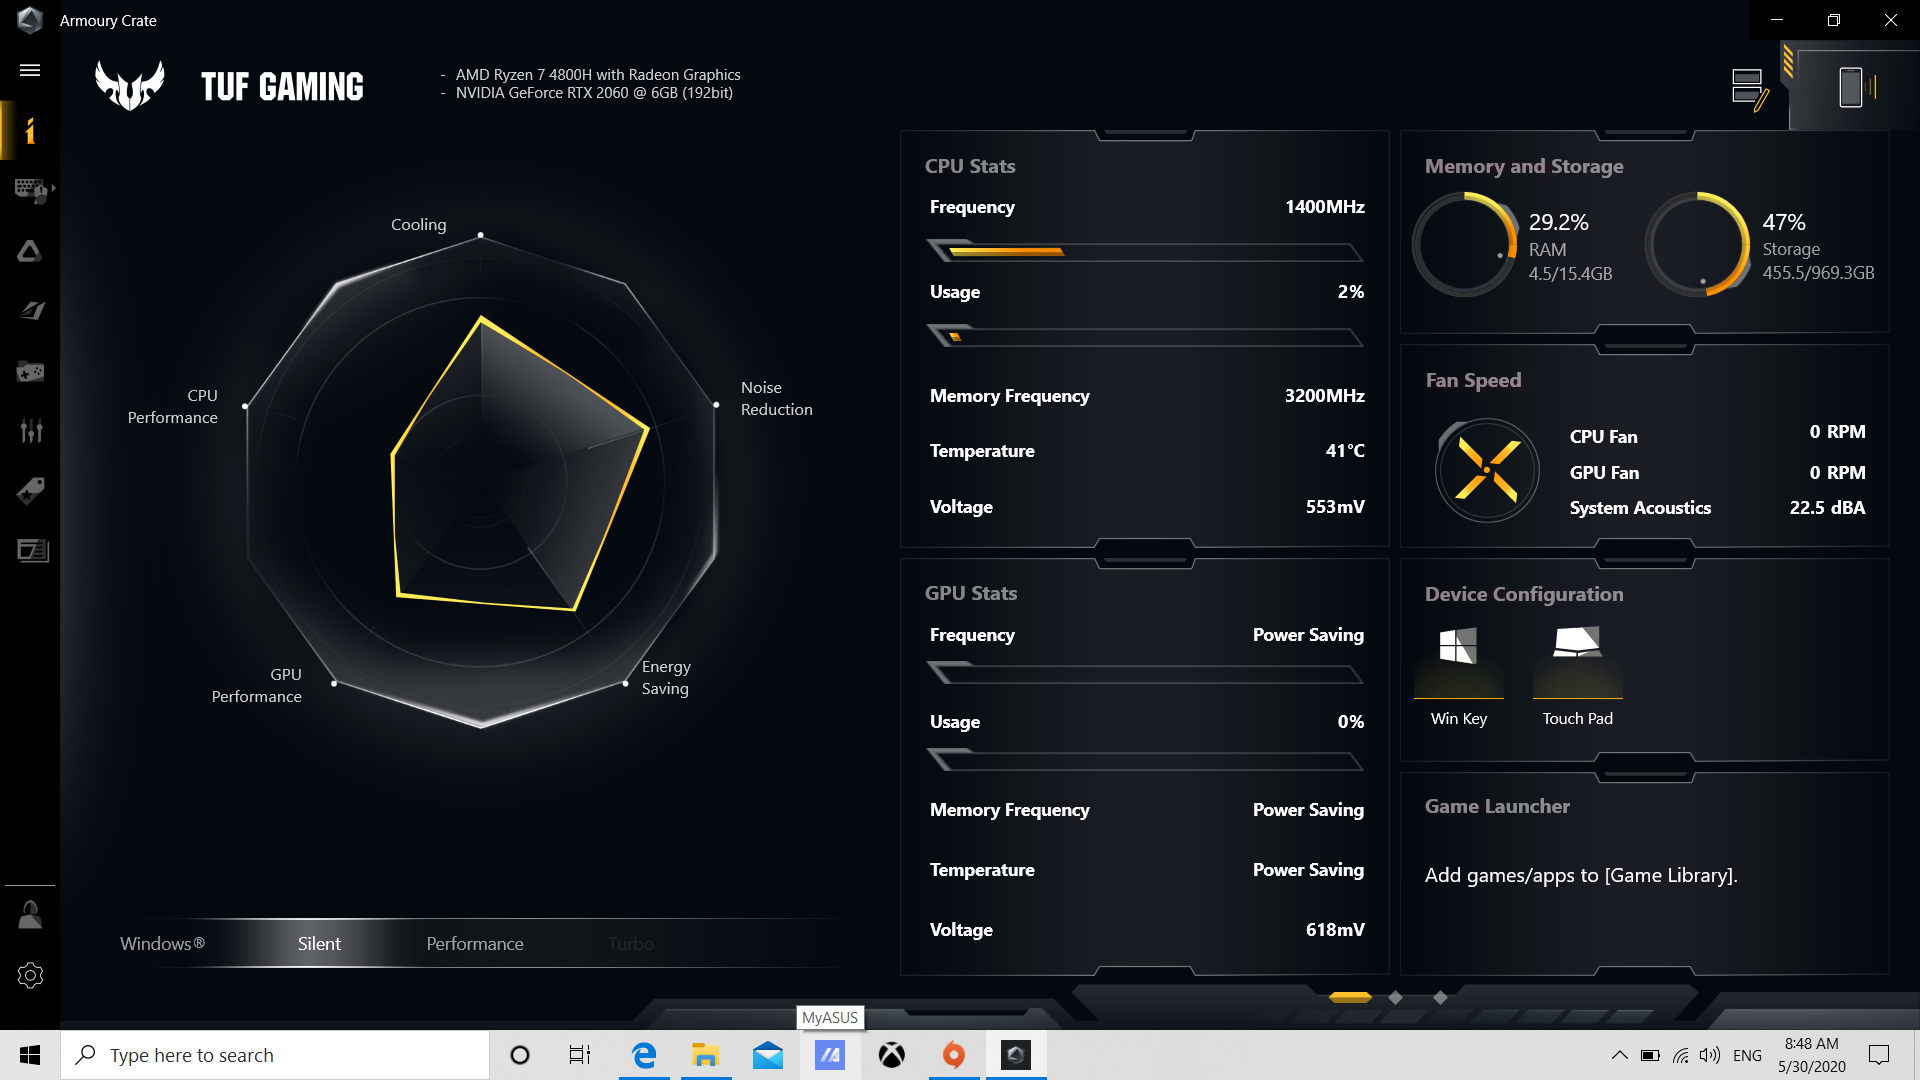Open the Featured deals tag icon
This screenshot has height=1080, width=1920.
pyautogui.click(x=30, y=491)
